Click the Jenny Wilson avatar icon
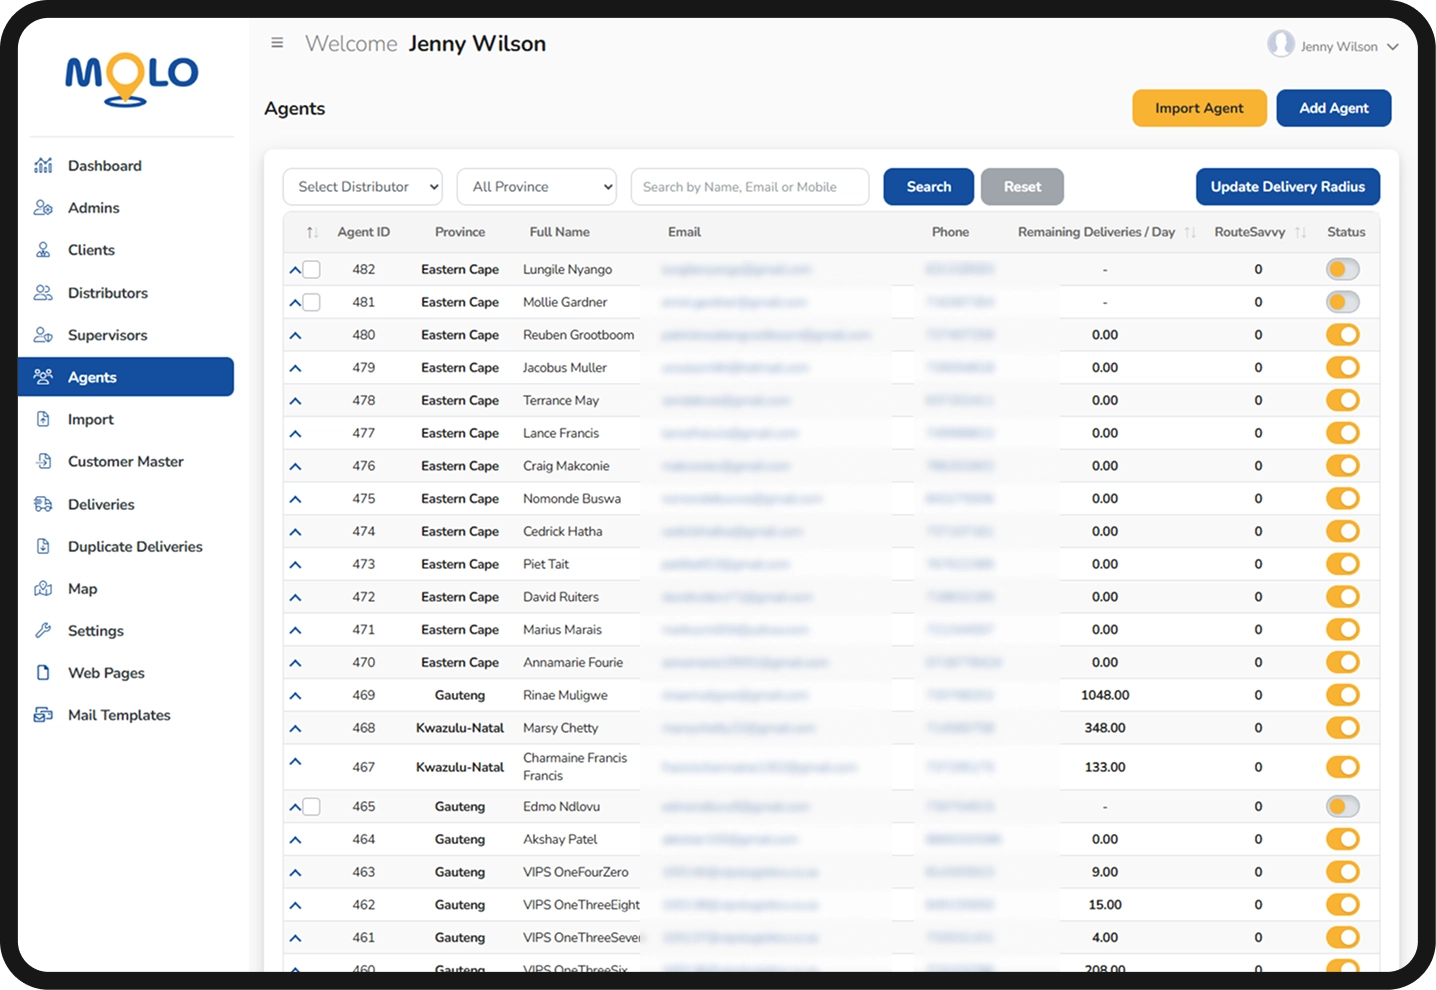The width and height of the screenshot is (1436, 990). [1281, 44]
